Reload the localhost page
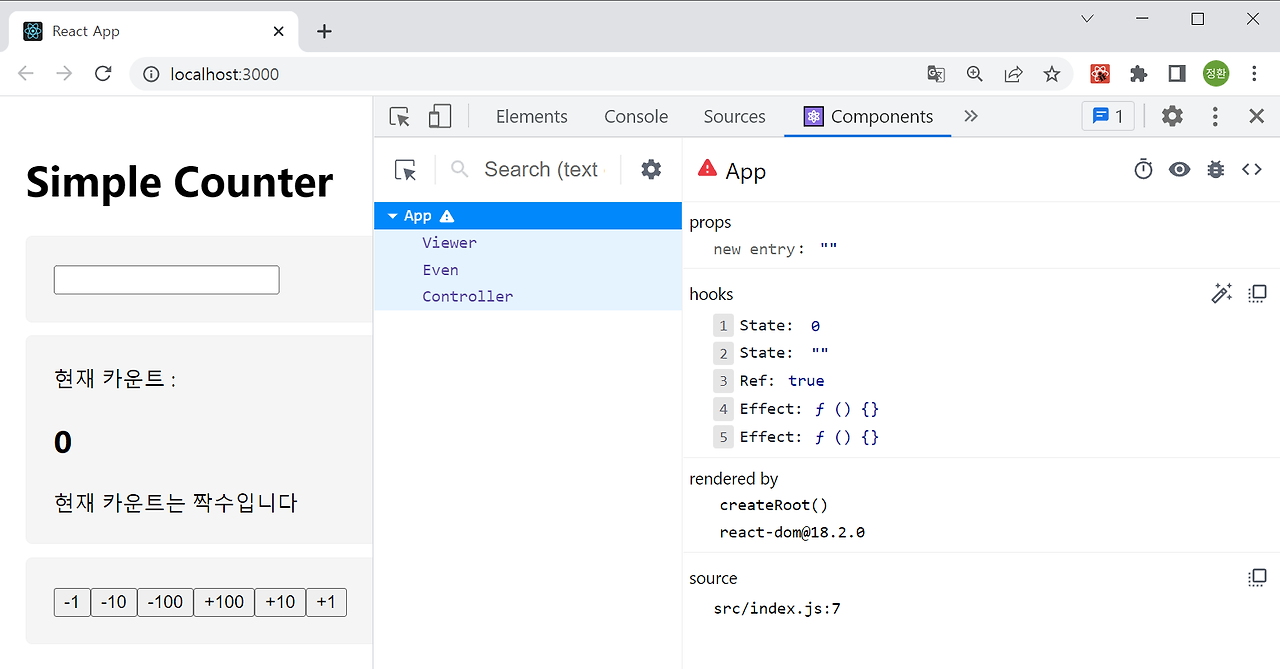1280x669 pixels. 102,74
